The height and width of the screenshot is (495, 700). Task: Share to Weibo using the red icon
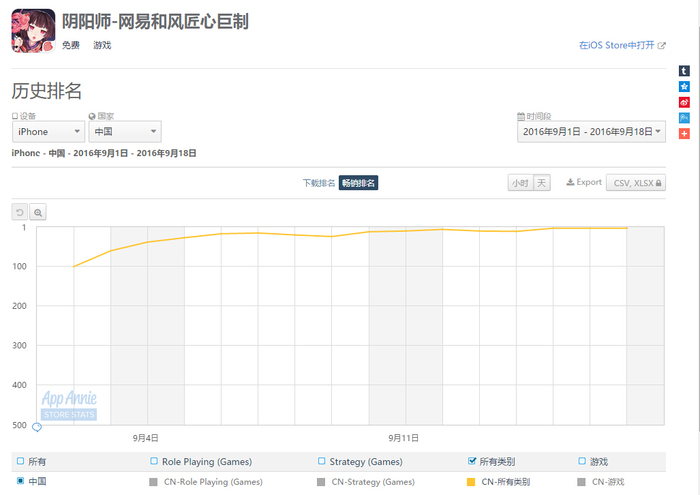pyautogui.click(x=684, y=102)
